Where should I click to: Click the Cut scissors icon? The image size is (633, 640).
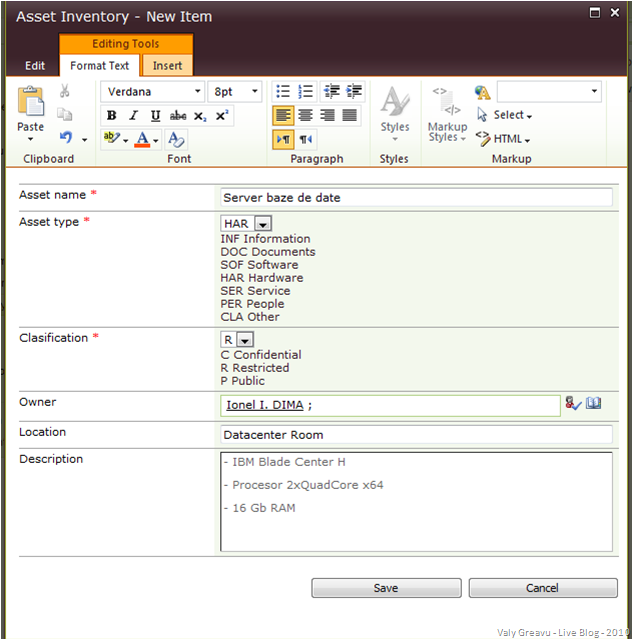[x=65, y=91]
